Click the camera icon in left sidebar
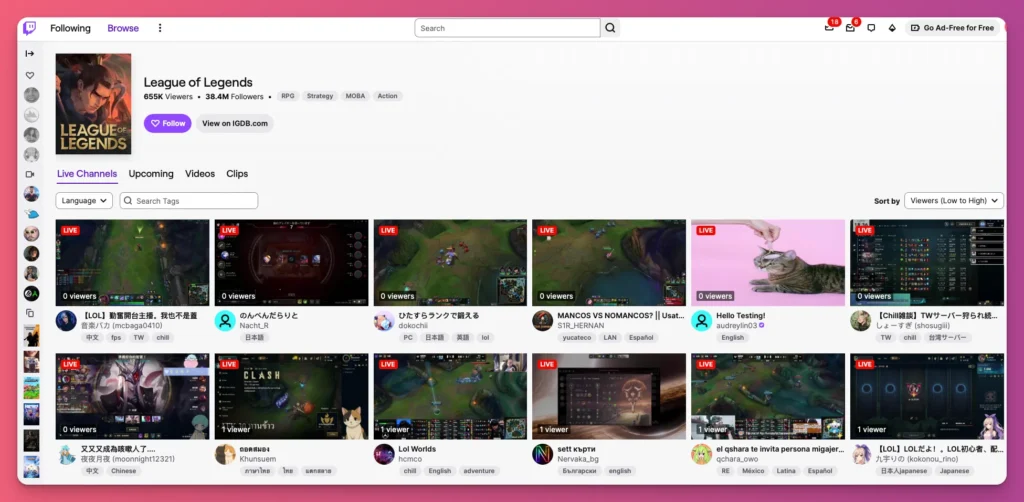 [x=30, y=174]
